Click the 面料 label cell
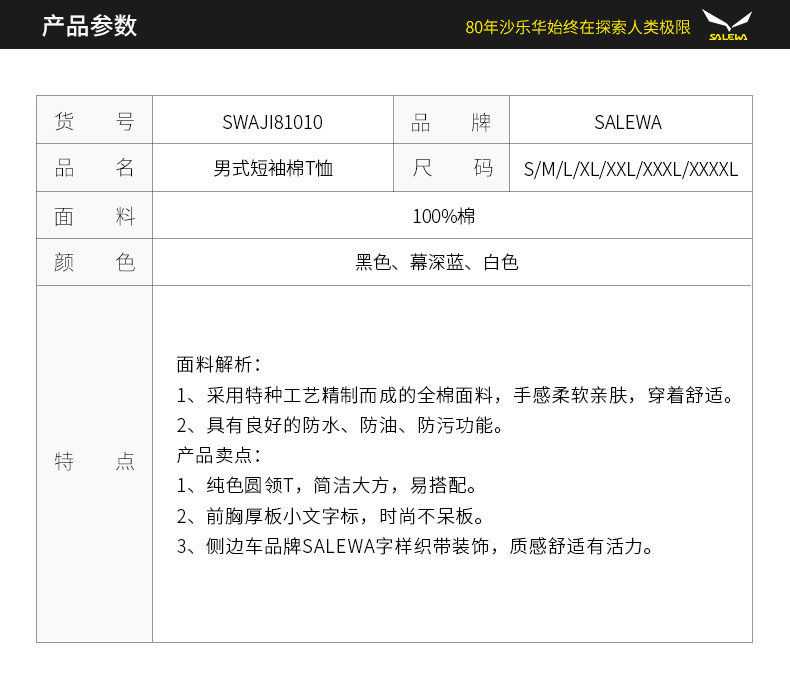 pos(94,215)
